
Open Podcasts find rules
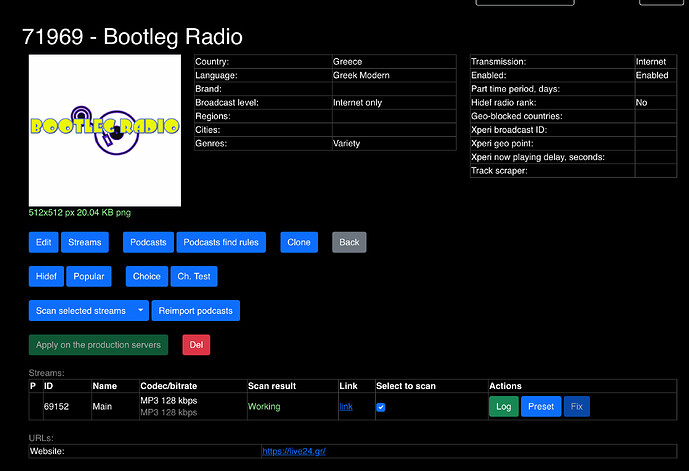click(x=221, y=242)
